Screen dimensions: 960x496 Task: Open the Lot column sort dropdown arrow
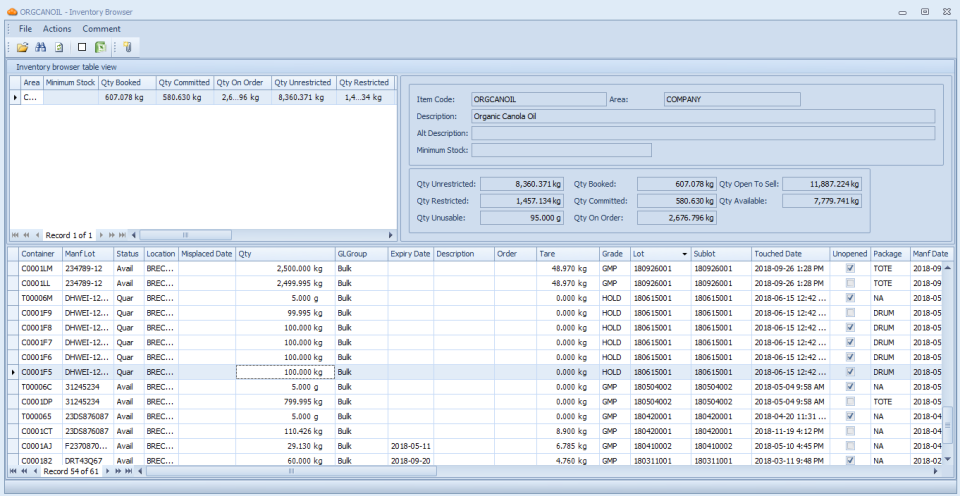684,254
